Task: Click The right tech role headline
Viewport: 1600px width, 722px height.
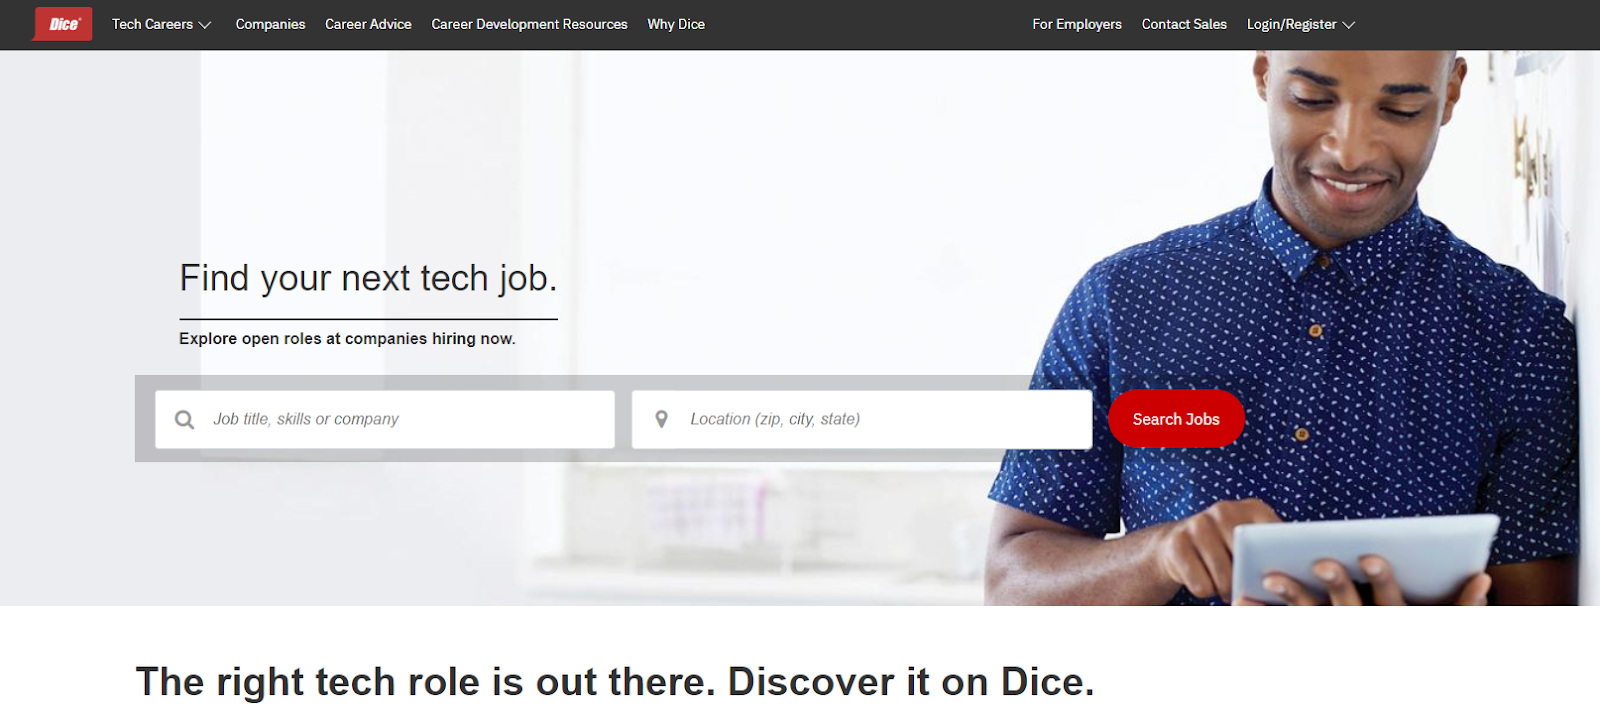Action: (x=615, y=682)
